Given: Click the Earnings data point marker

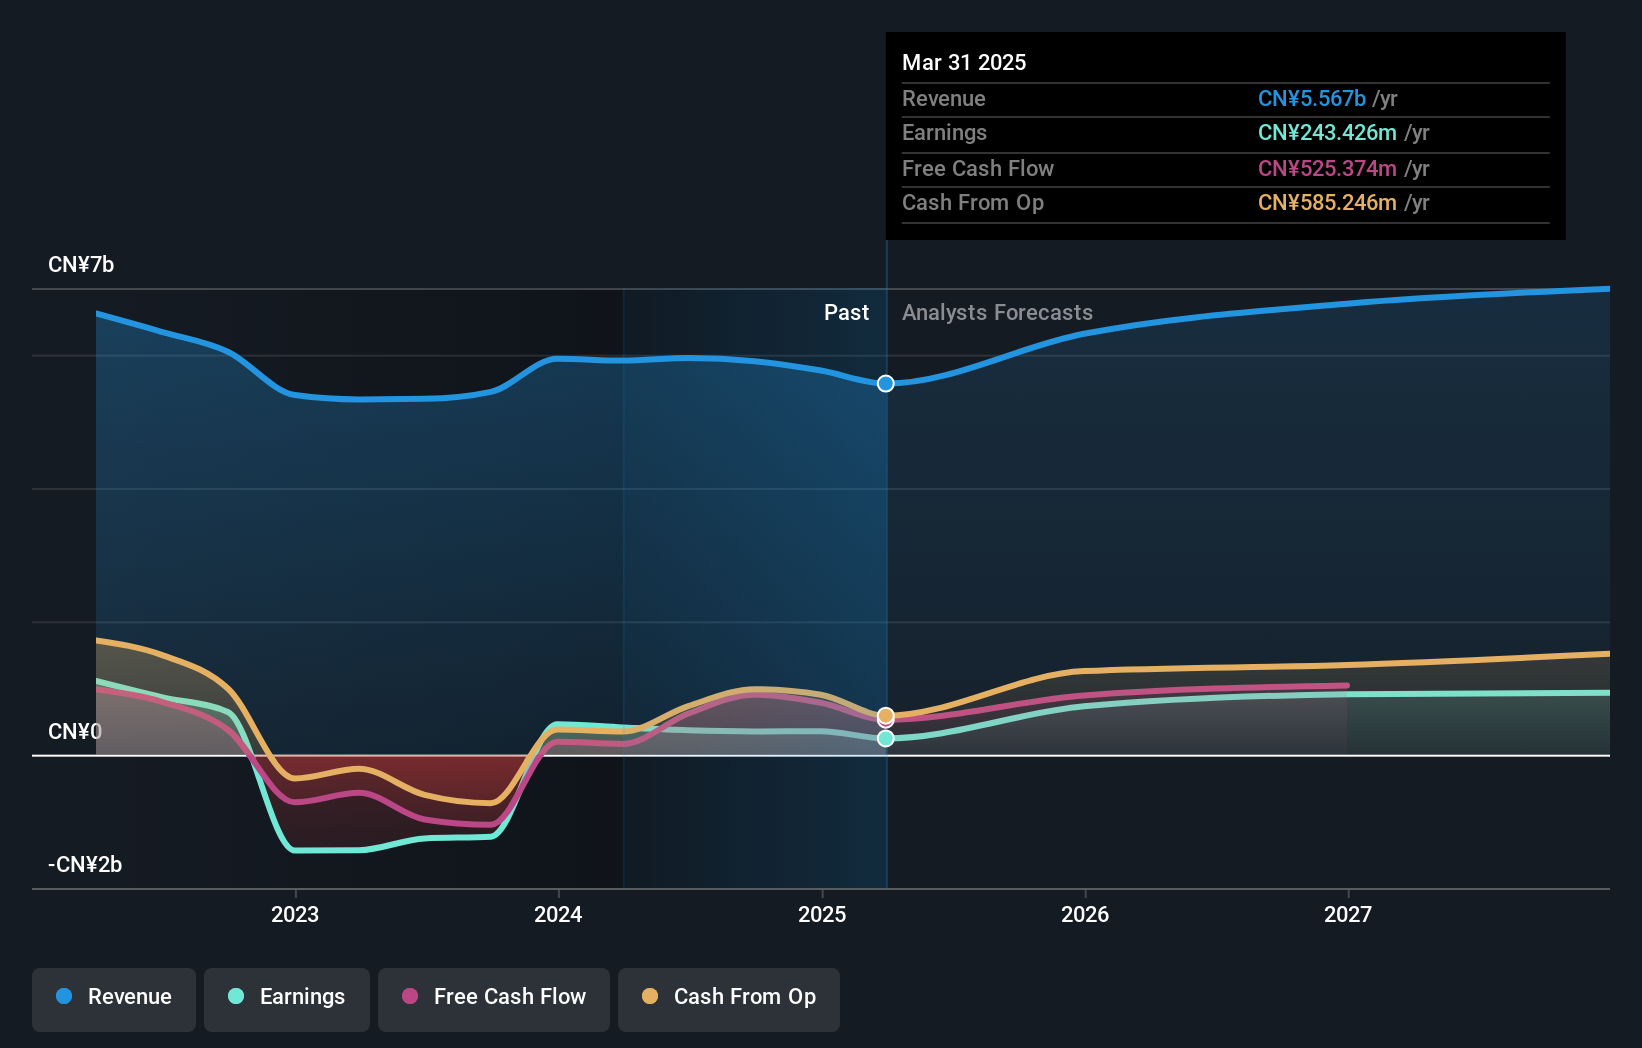Looking at the screenshot, I should [886, 739].
